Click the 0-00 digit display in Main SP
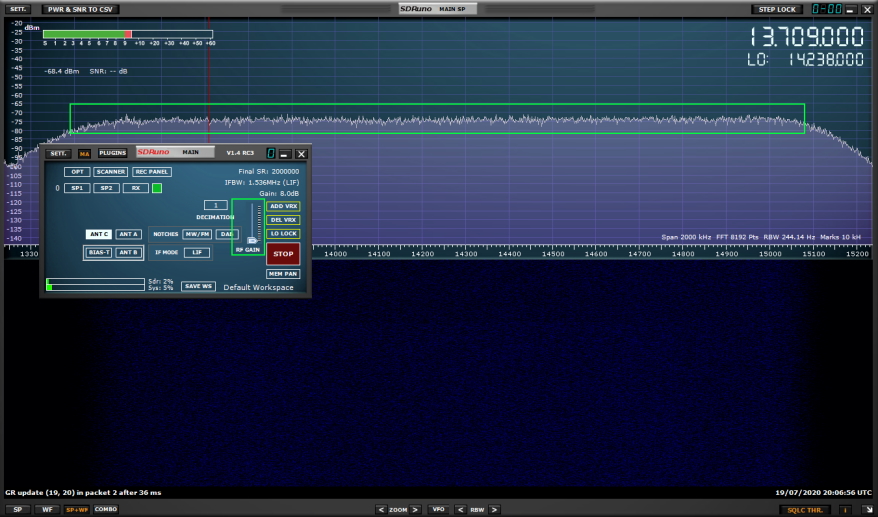 click(827, 9)
